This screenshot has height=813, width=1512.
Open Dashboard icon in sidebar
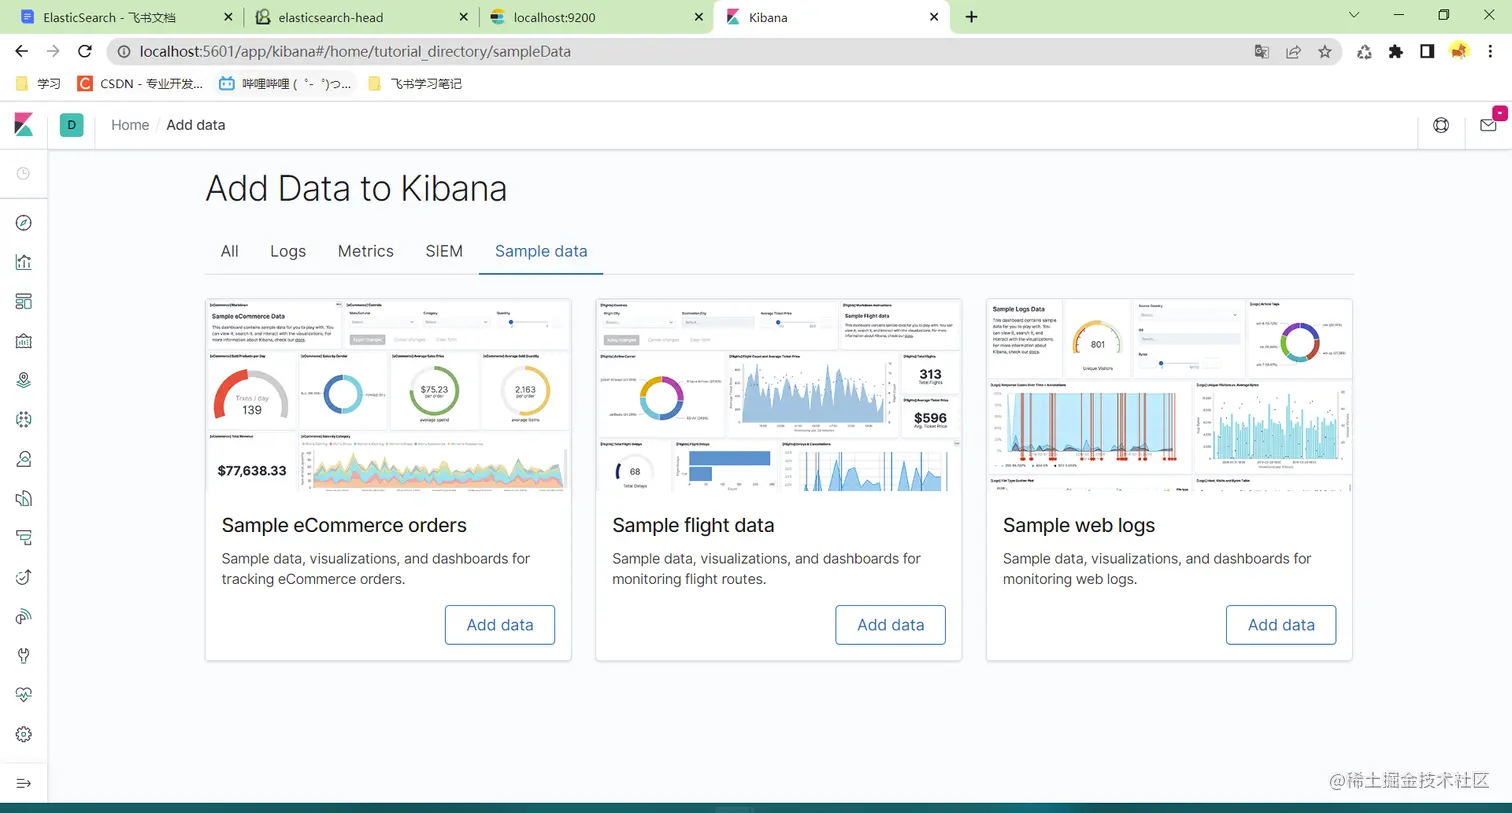(24, 301)
